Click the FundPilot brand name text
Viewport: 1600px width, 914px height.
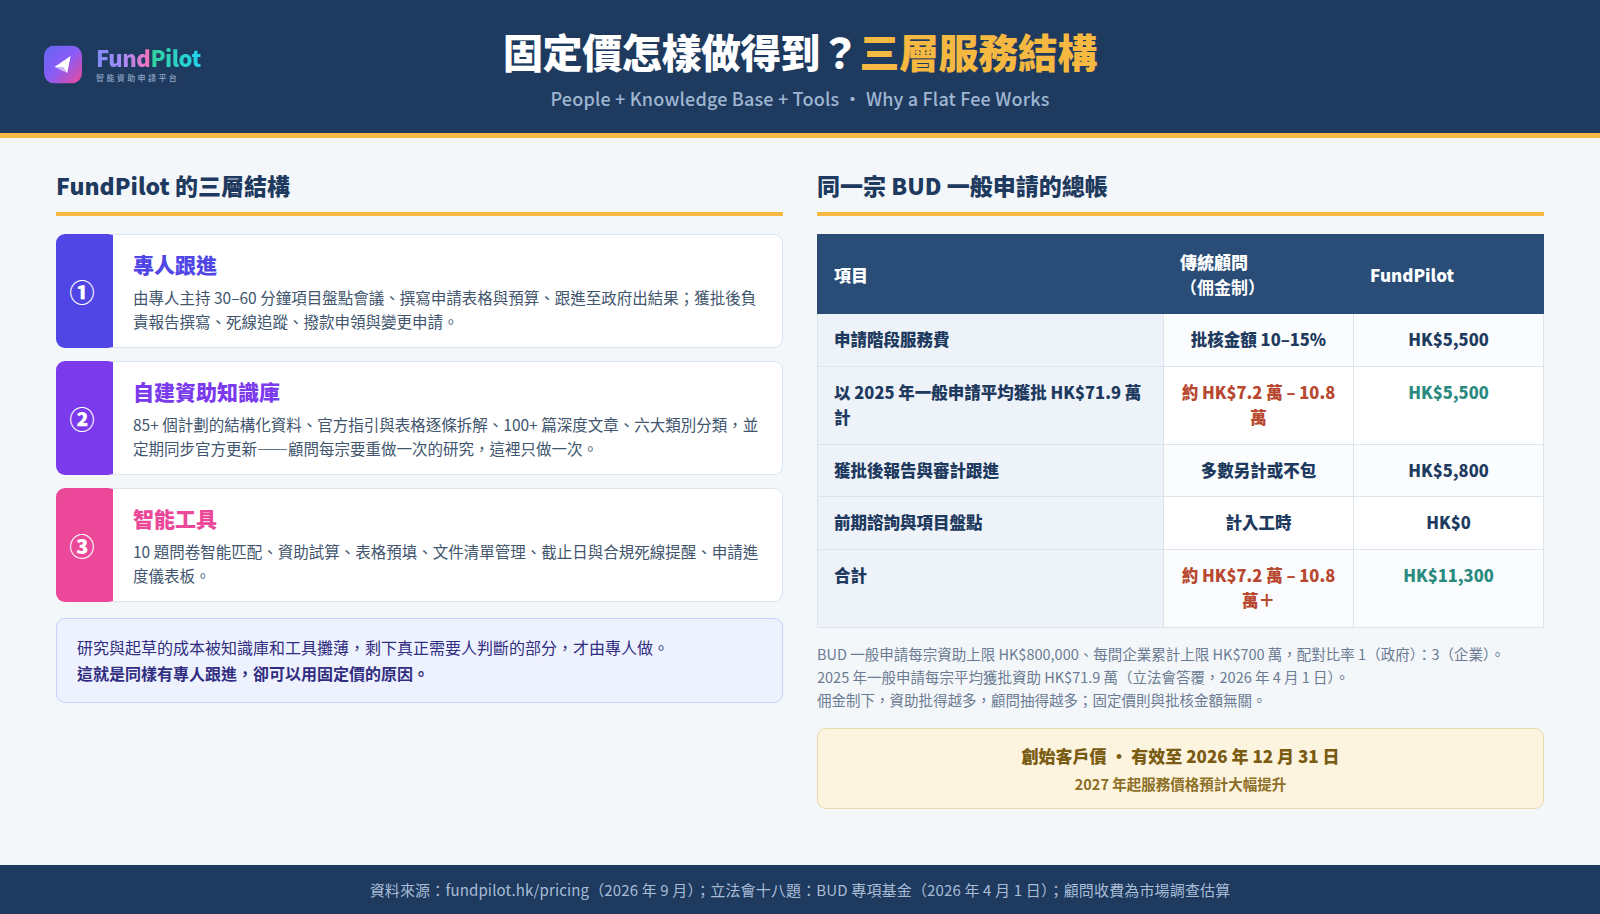tap(148, 58)
